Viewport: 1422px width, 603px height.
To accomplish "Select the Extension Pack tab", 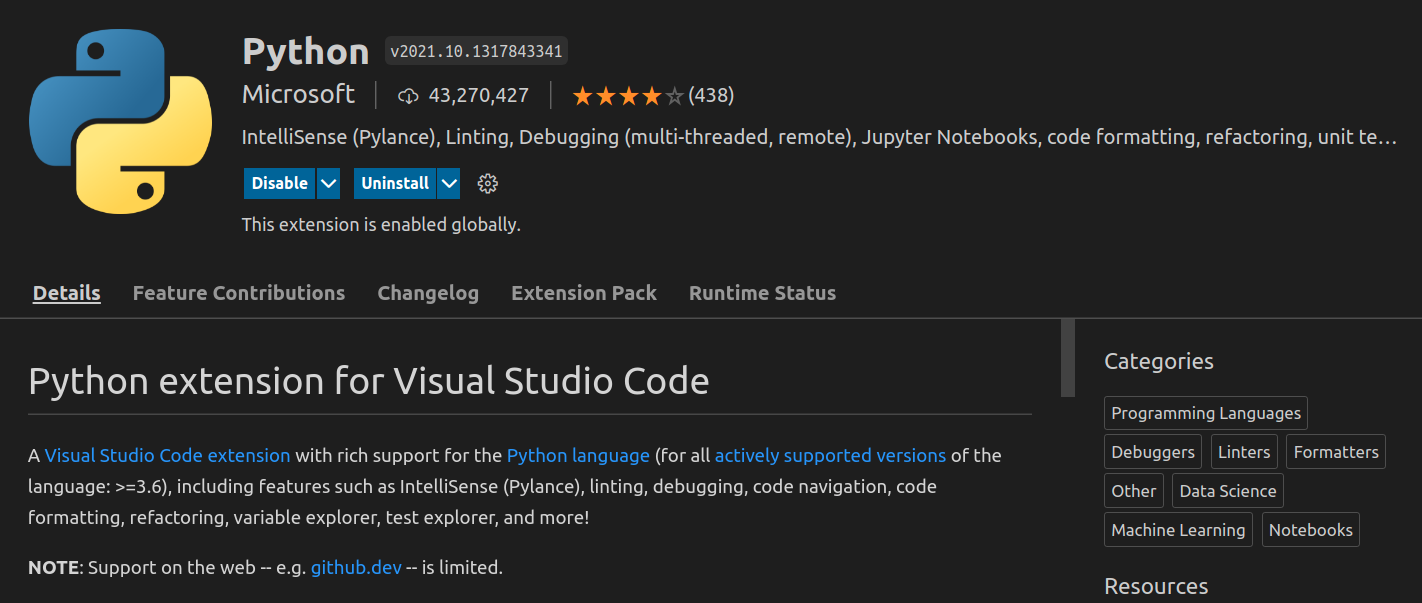I will coord(584,293).
